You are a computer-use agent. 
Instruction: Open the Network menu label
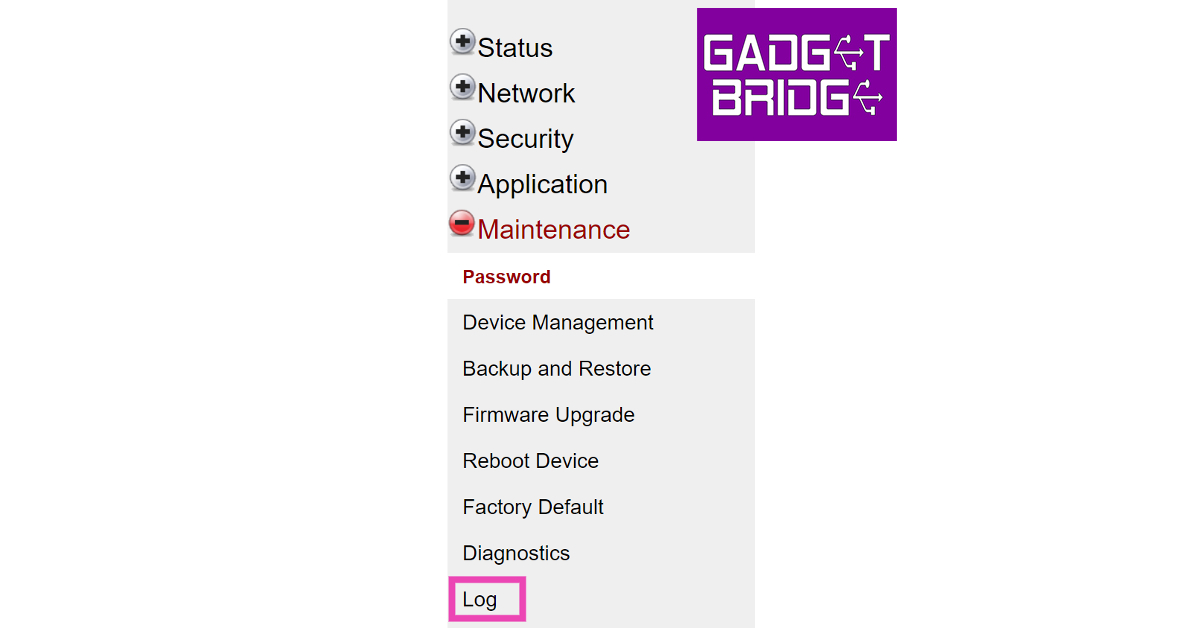526,93
